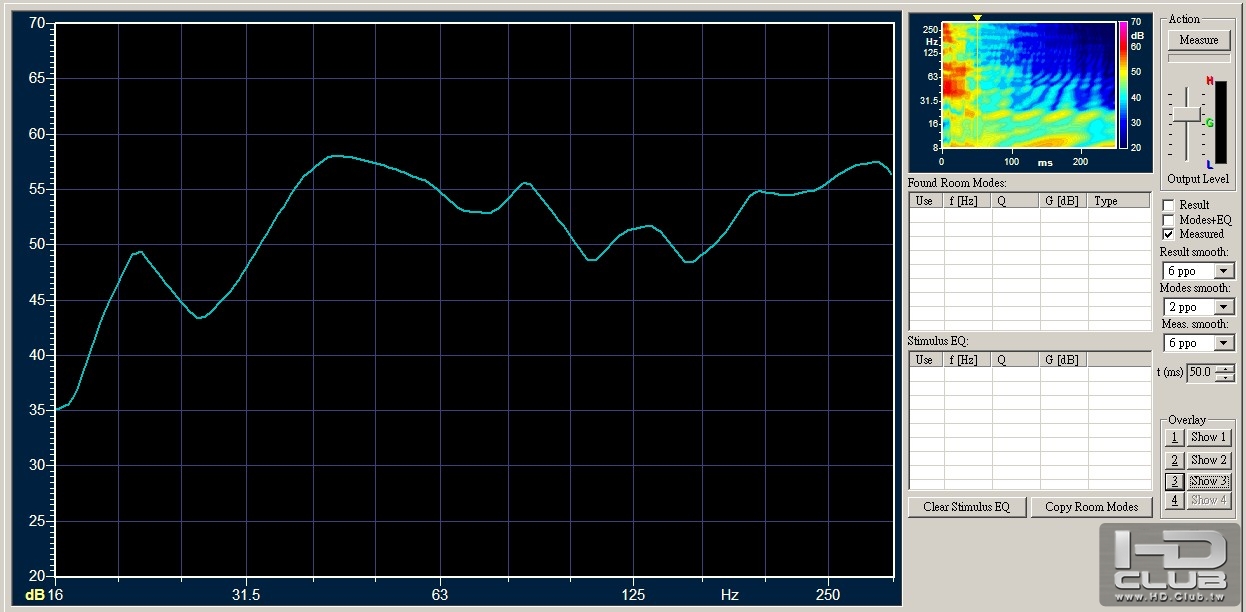The image size is (1246, 612).
Task: Click overlay button 2
Action: (1176, 460)
